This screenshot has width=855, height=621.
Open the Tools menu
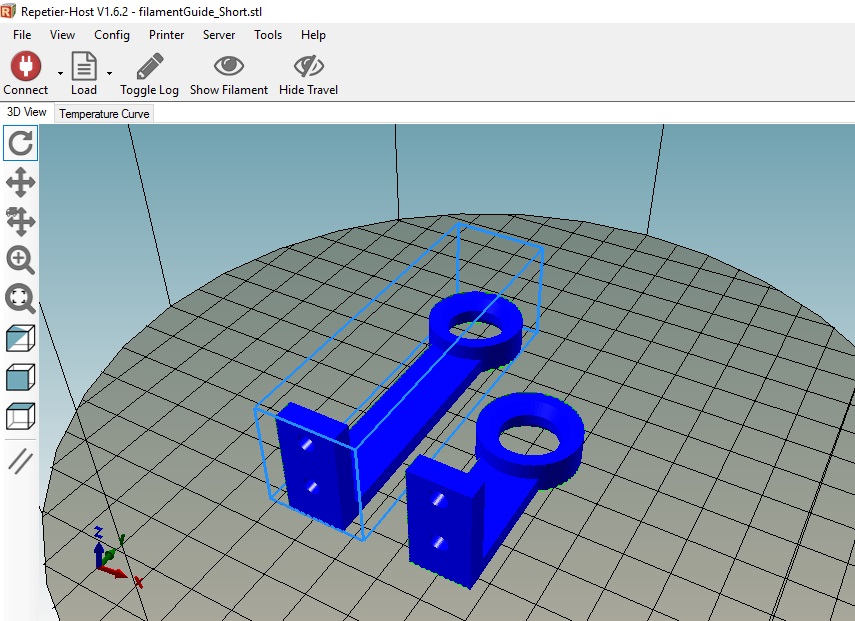tap(268, 35)
